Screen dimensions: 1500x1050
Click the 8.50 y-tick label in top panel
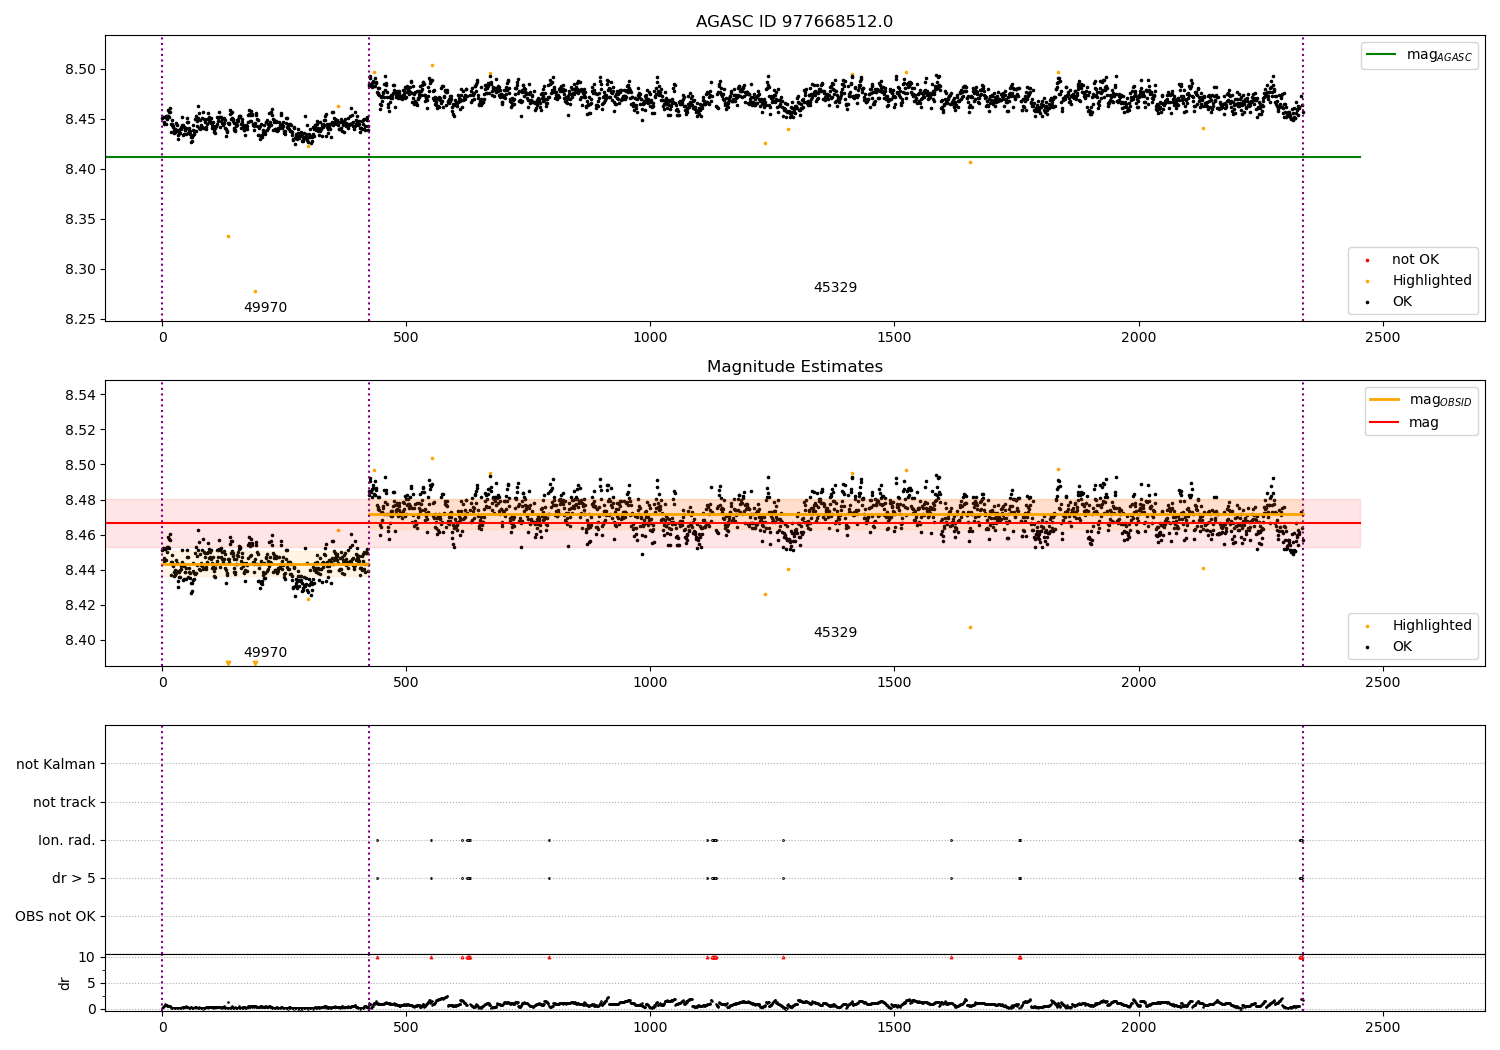tap(80, 70)
